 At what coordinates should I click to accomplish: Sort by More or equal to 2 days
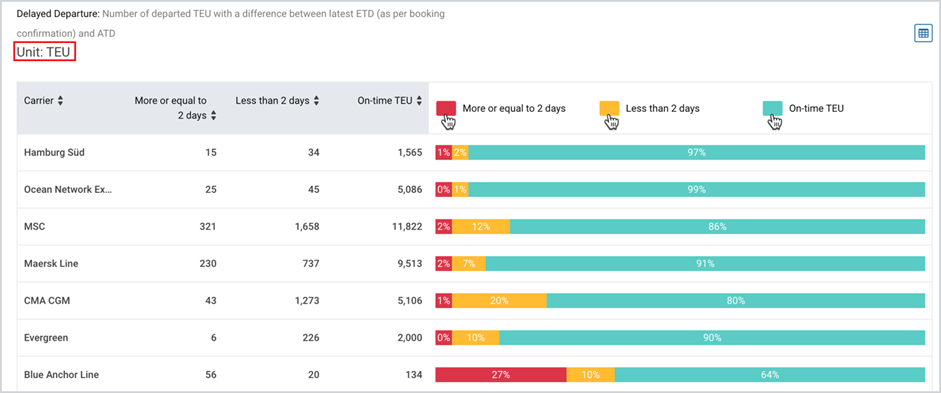[x=213, y=116]
